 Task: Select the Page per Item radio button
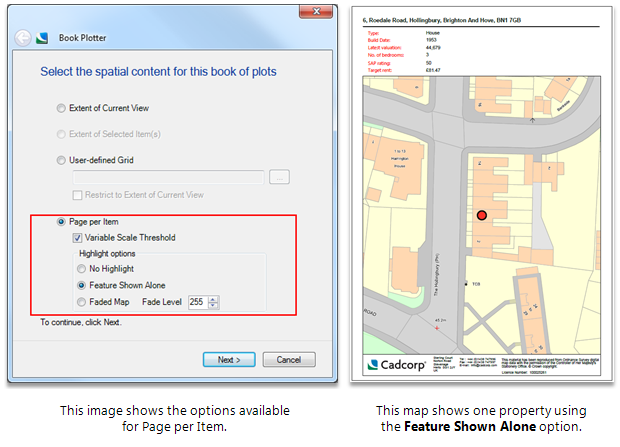pos(63,221)
